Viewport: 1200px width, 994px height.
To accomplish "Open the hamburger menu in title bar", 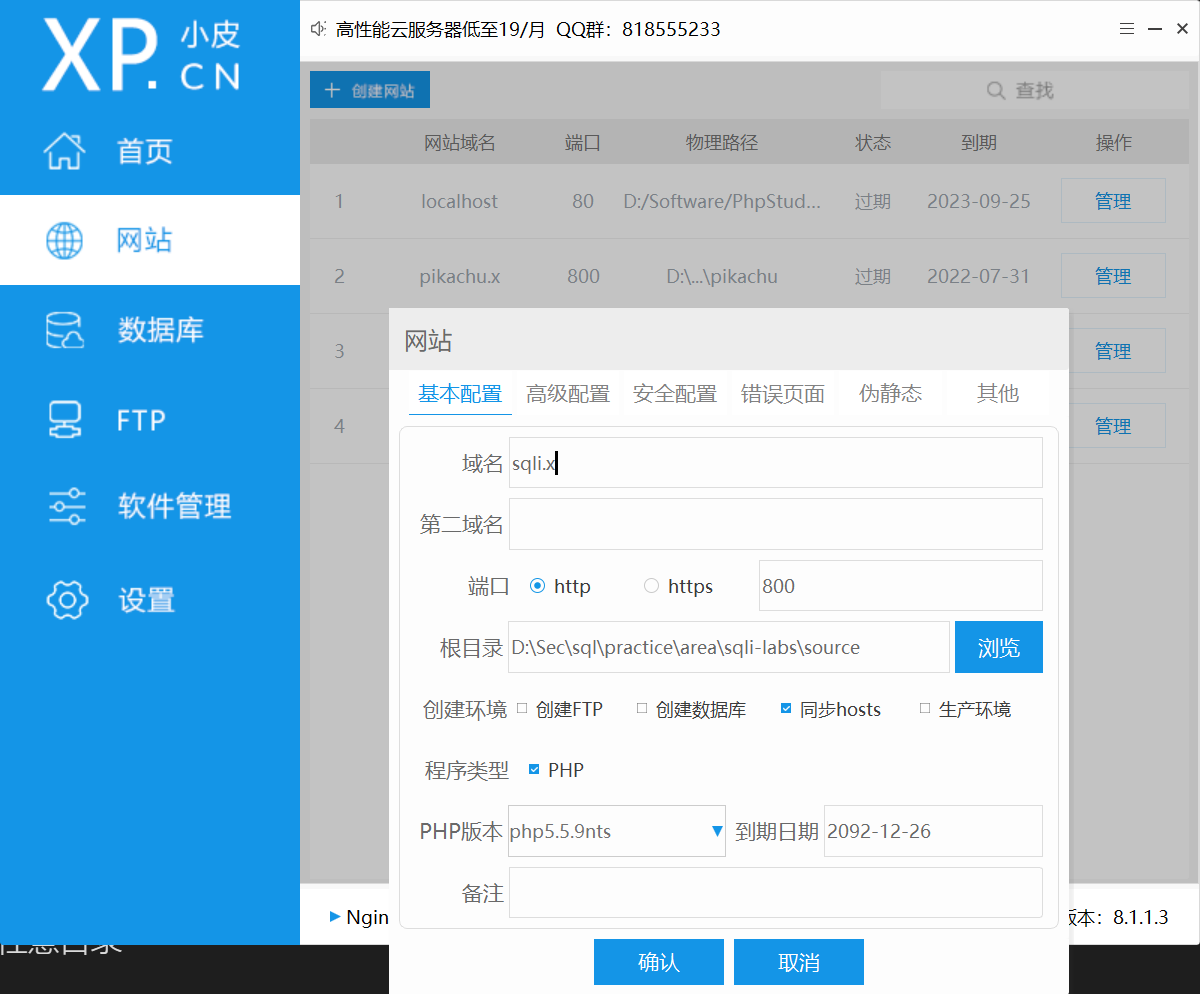I will click(x=1127, y=29).
